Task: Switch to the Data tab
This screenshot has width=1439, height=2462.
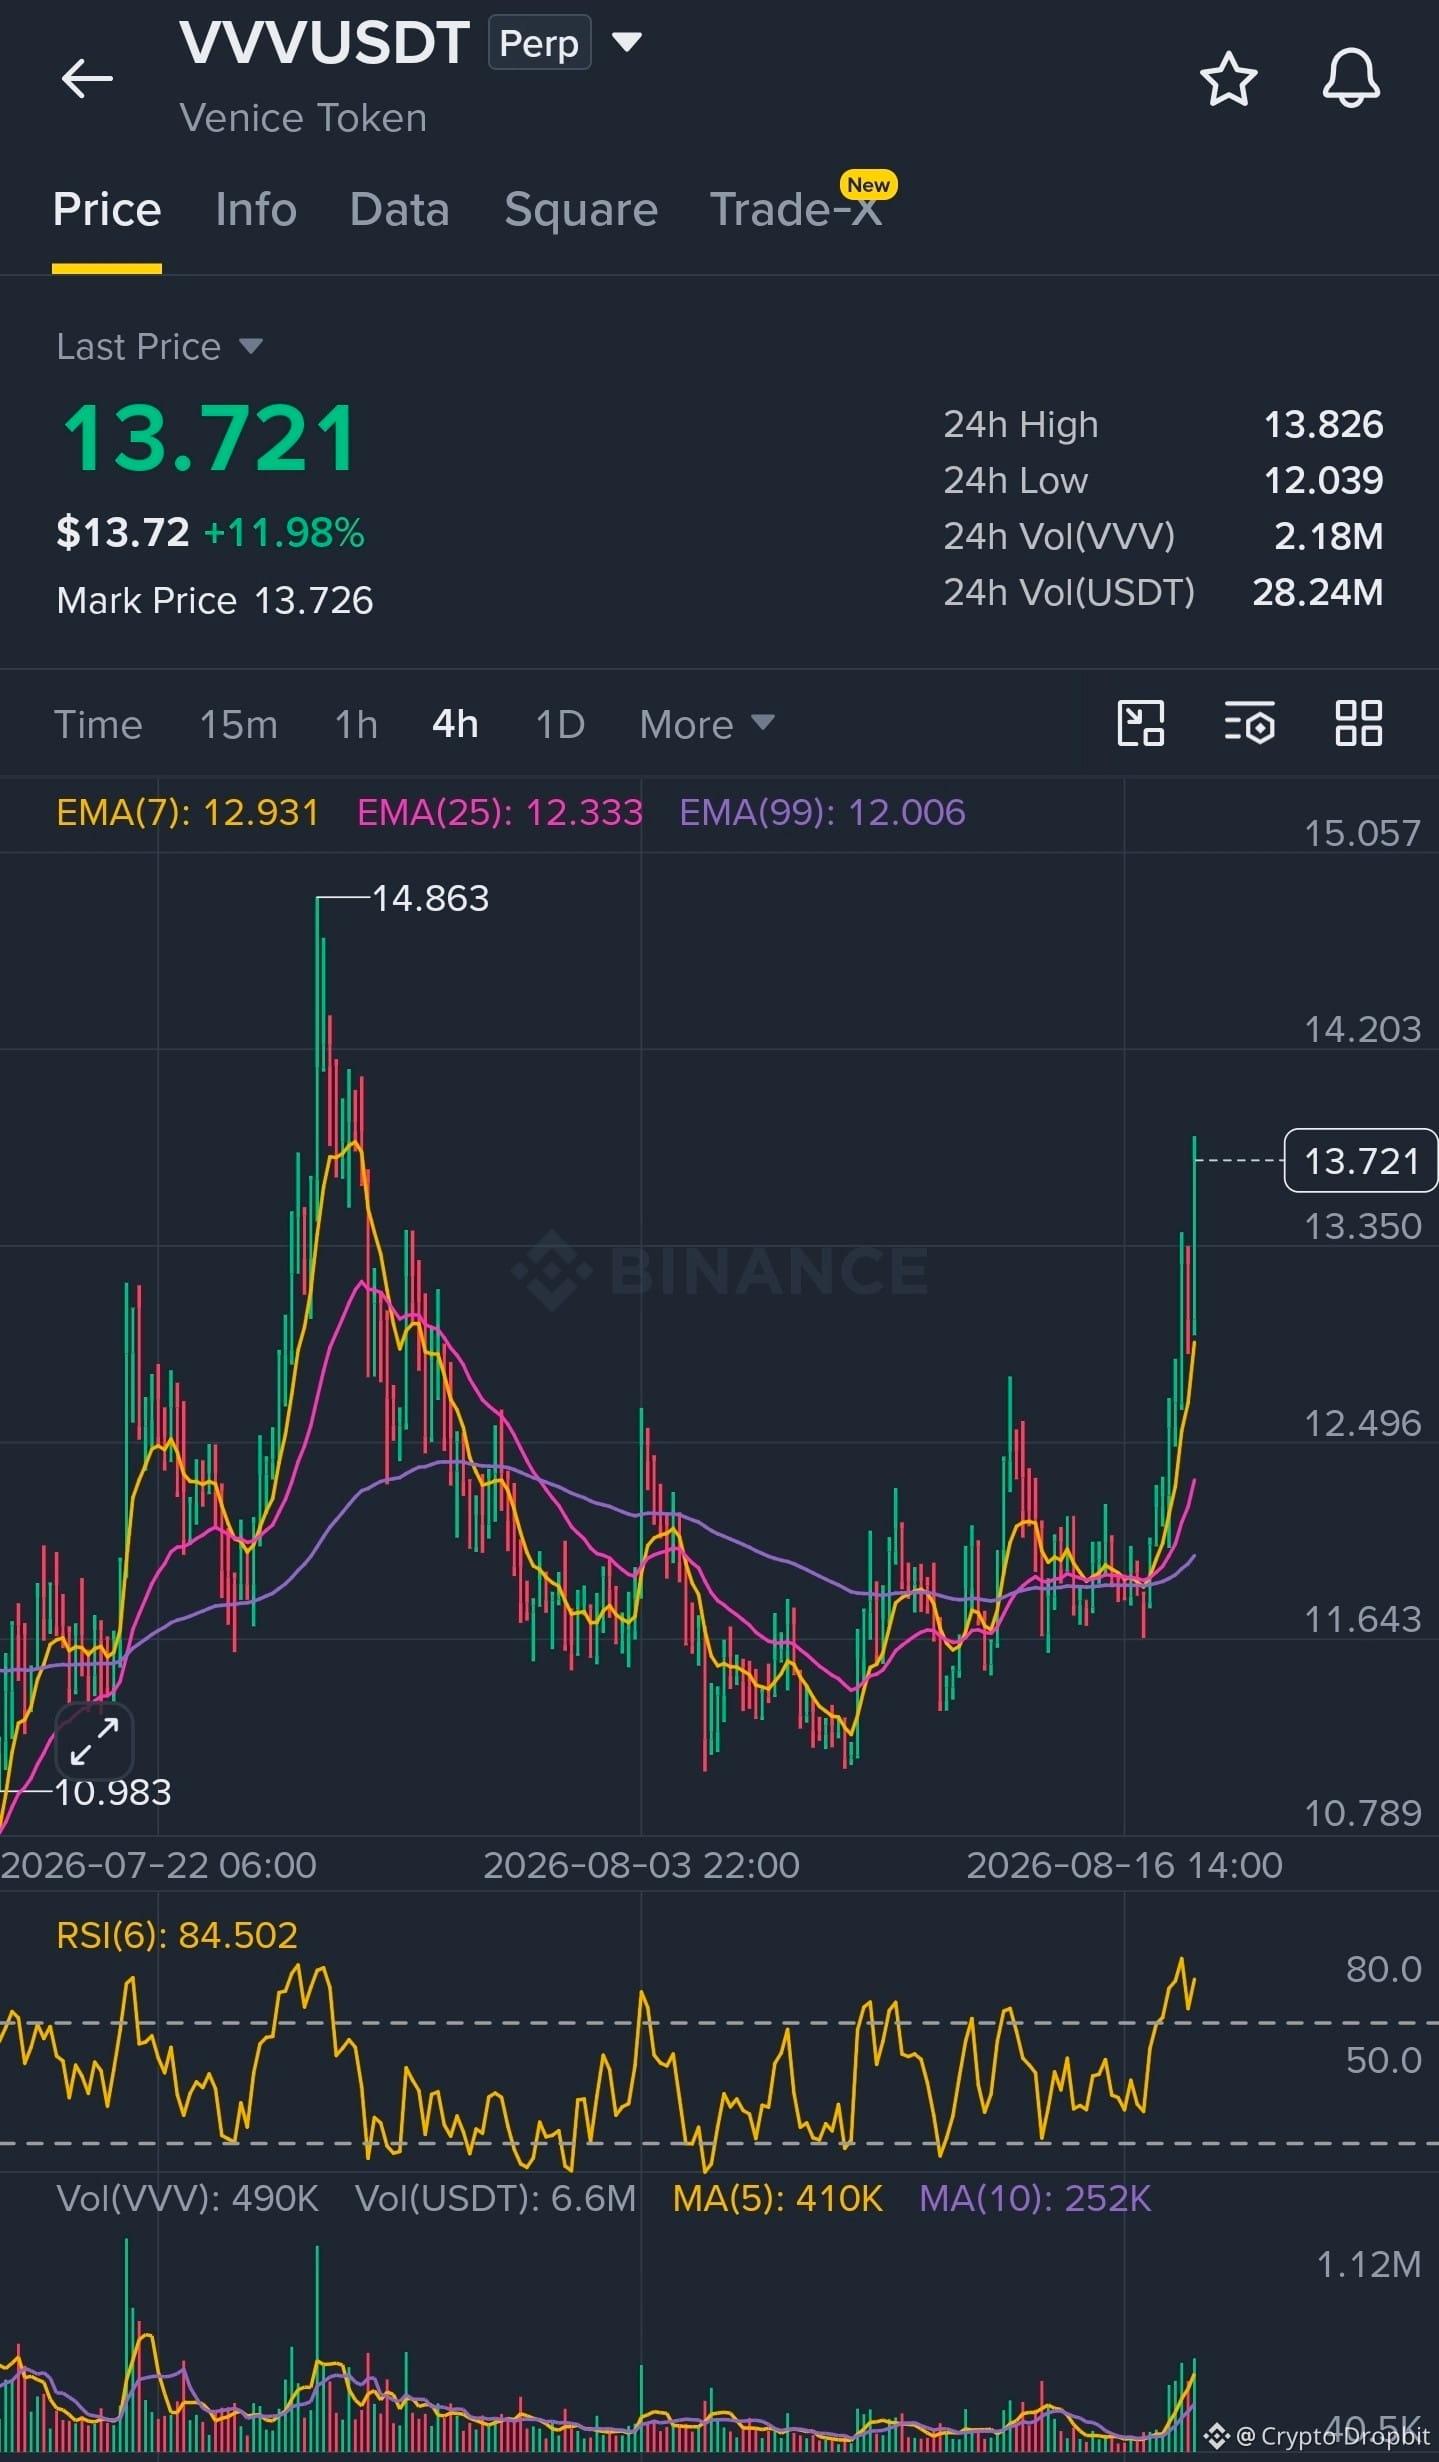Action: point(399,210)
